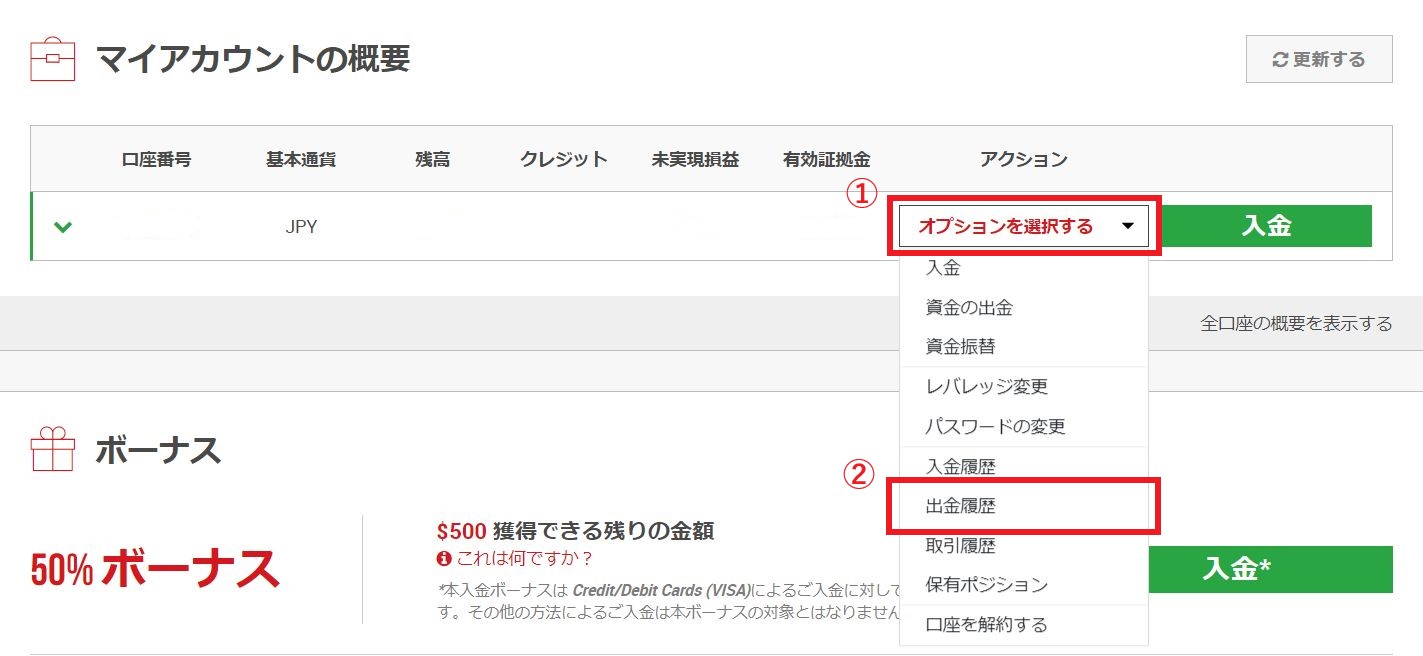The width and height of the screenshot is (1423, 656).
Task: Select 入金 from the options menu
Action: click(x=943, y=268)
